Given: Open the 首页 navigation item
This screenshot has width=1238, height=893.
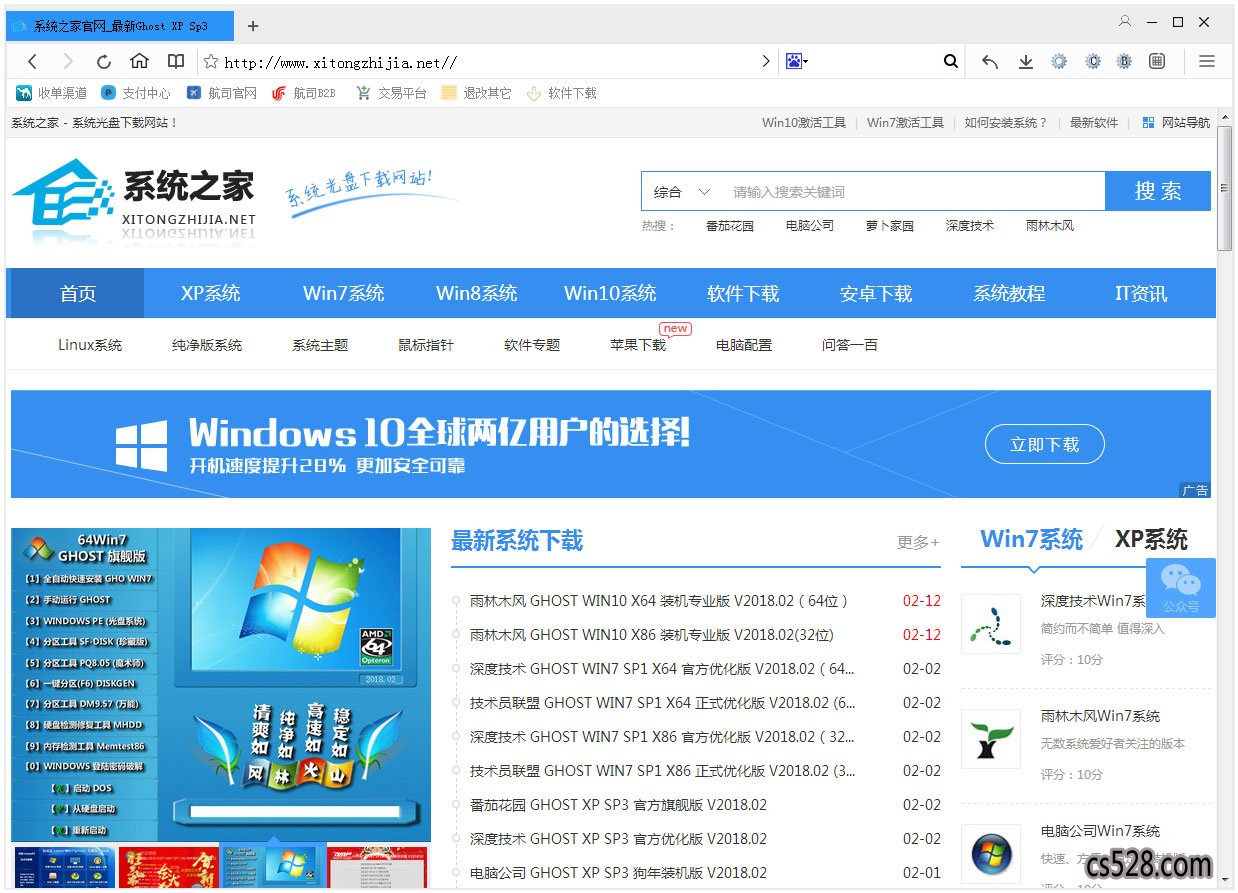Looking at the screenshot, I should click(x=78, y=294).
